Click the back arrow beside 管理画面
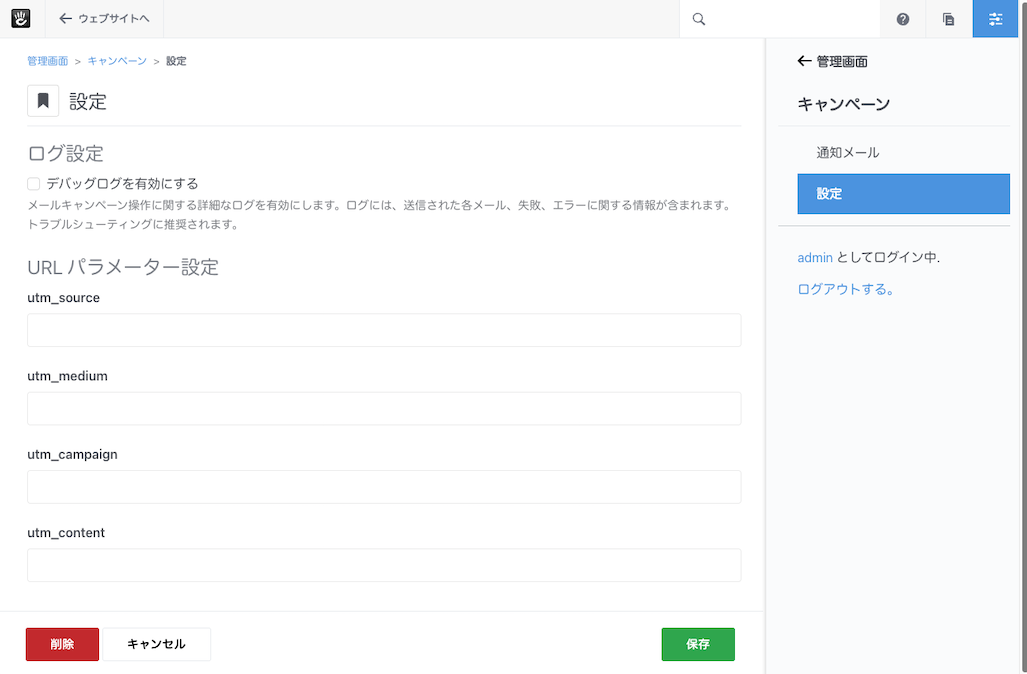This screenshot has width=1027, height=674. 804,61
